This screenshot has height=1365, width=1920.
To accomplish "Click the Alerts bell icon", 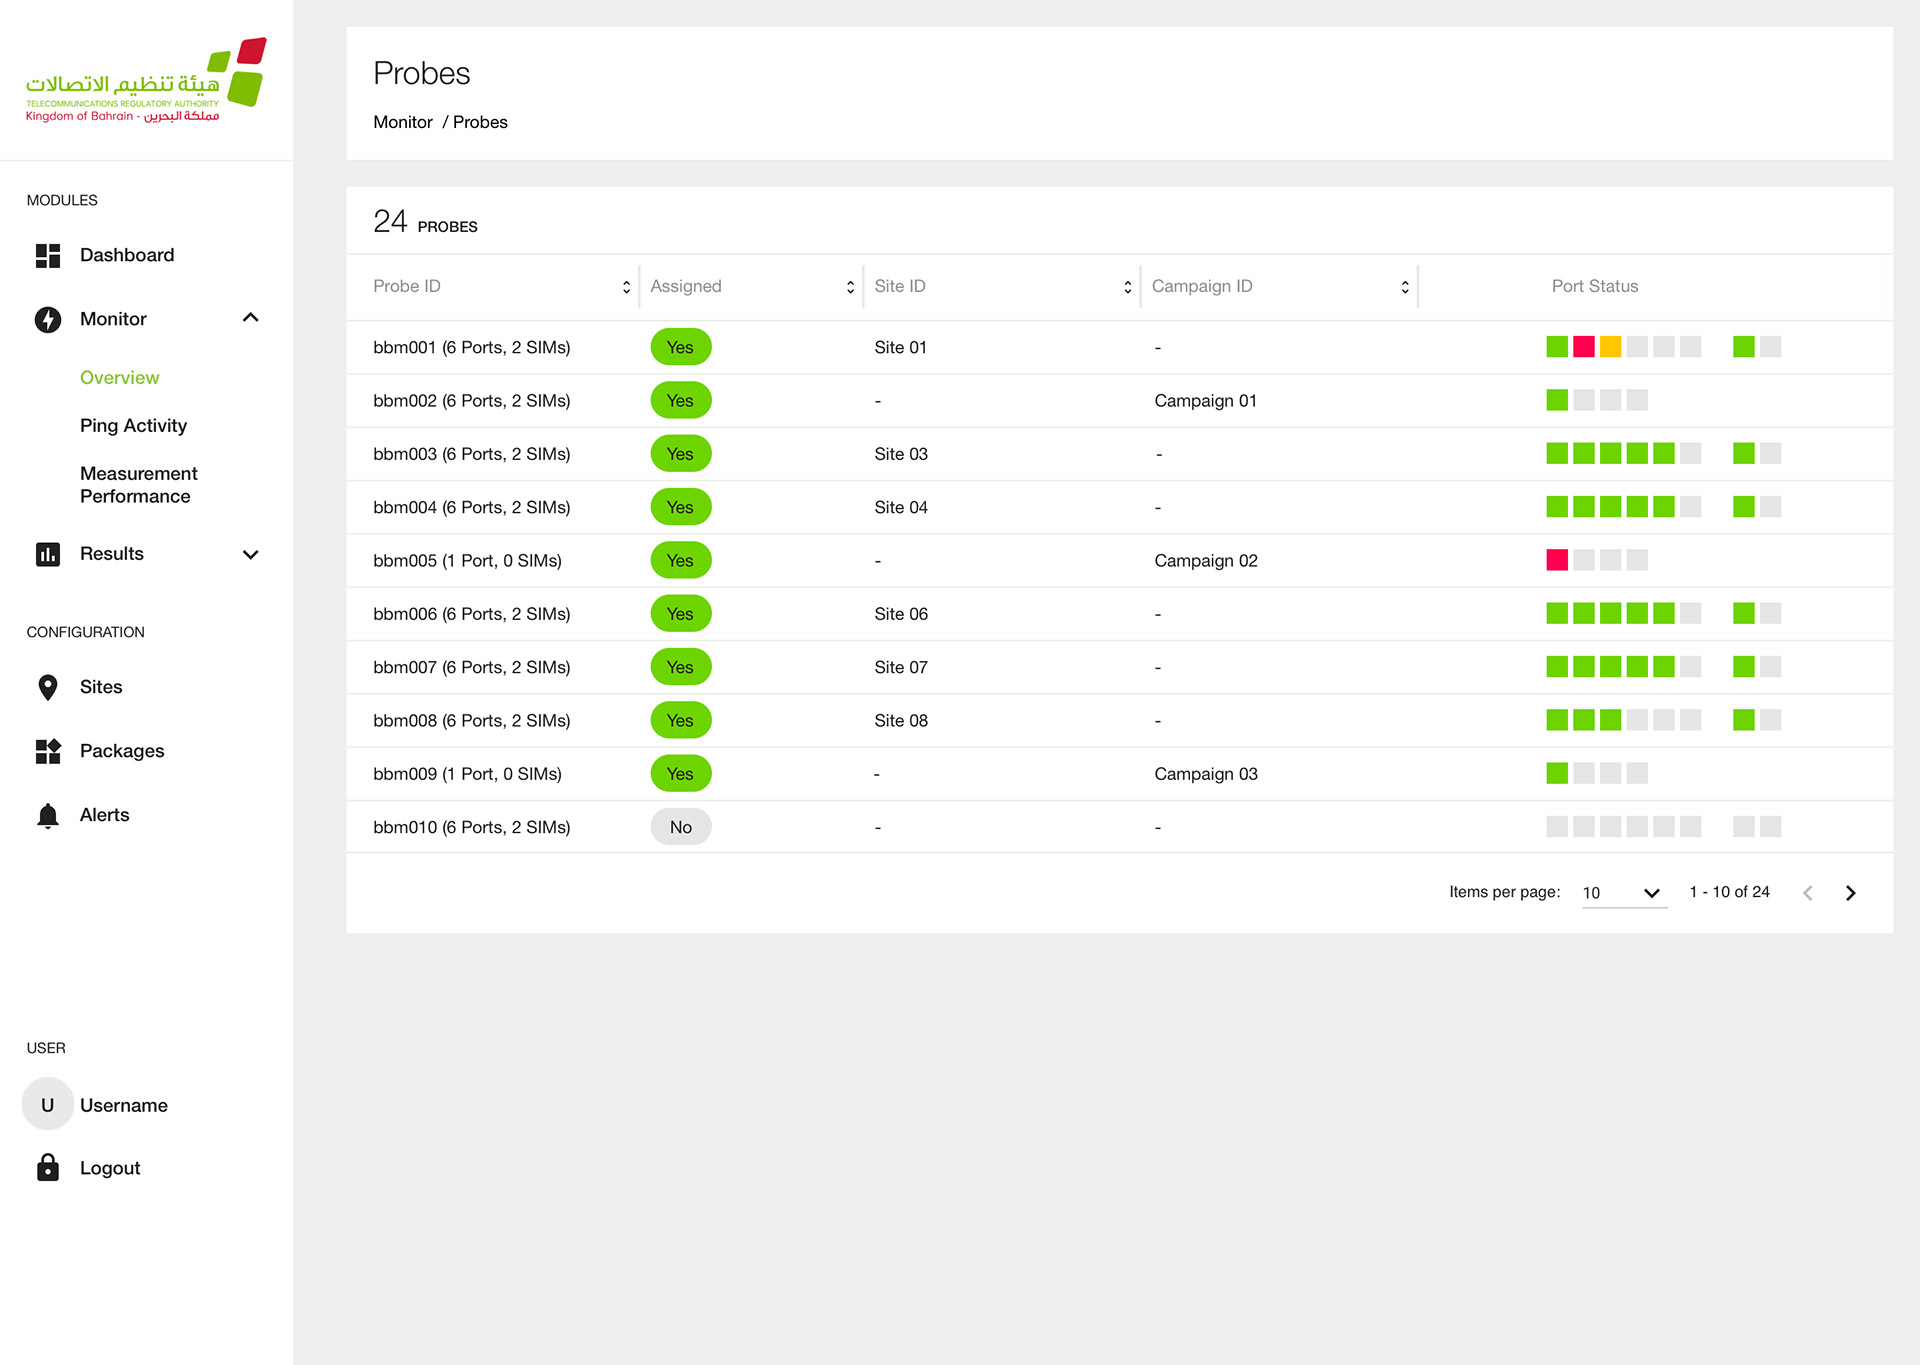I will click(48, 815).
